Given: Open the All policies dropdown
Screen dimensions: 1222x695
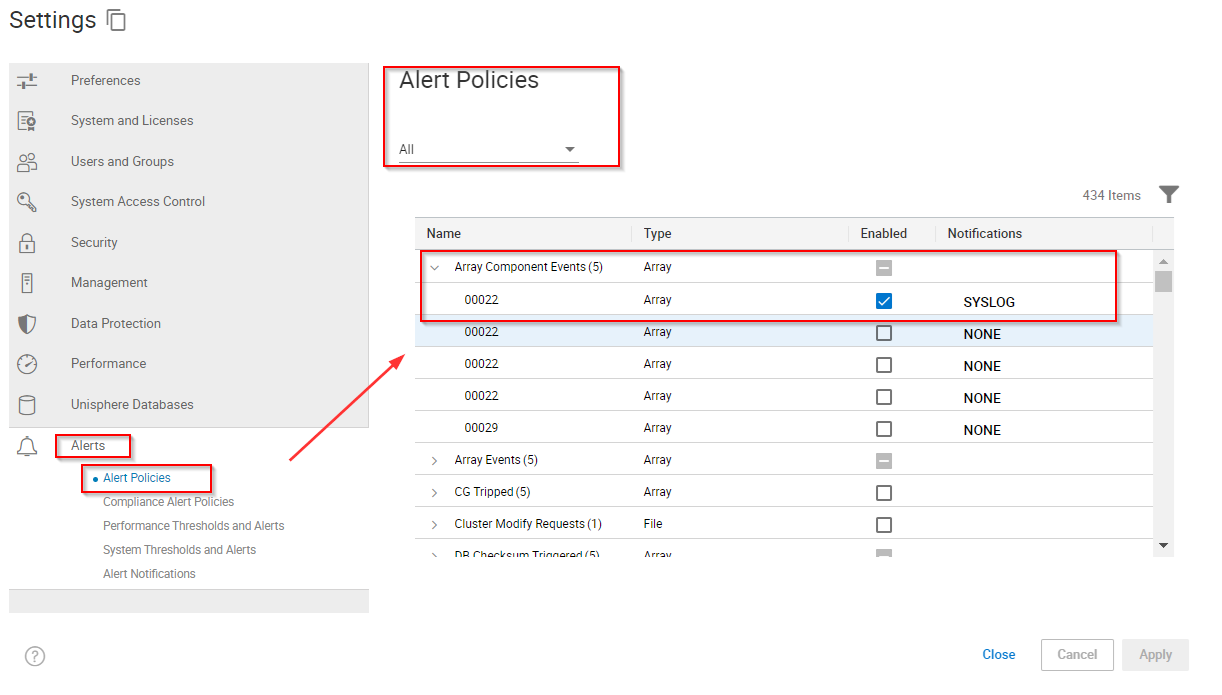Looking at the screenshot, I should tap(569, 149).
